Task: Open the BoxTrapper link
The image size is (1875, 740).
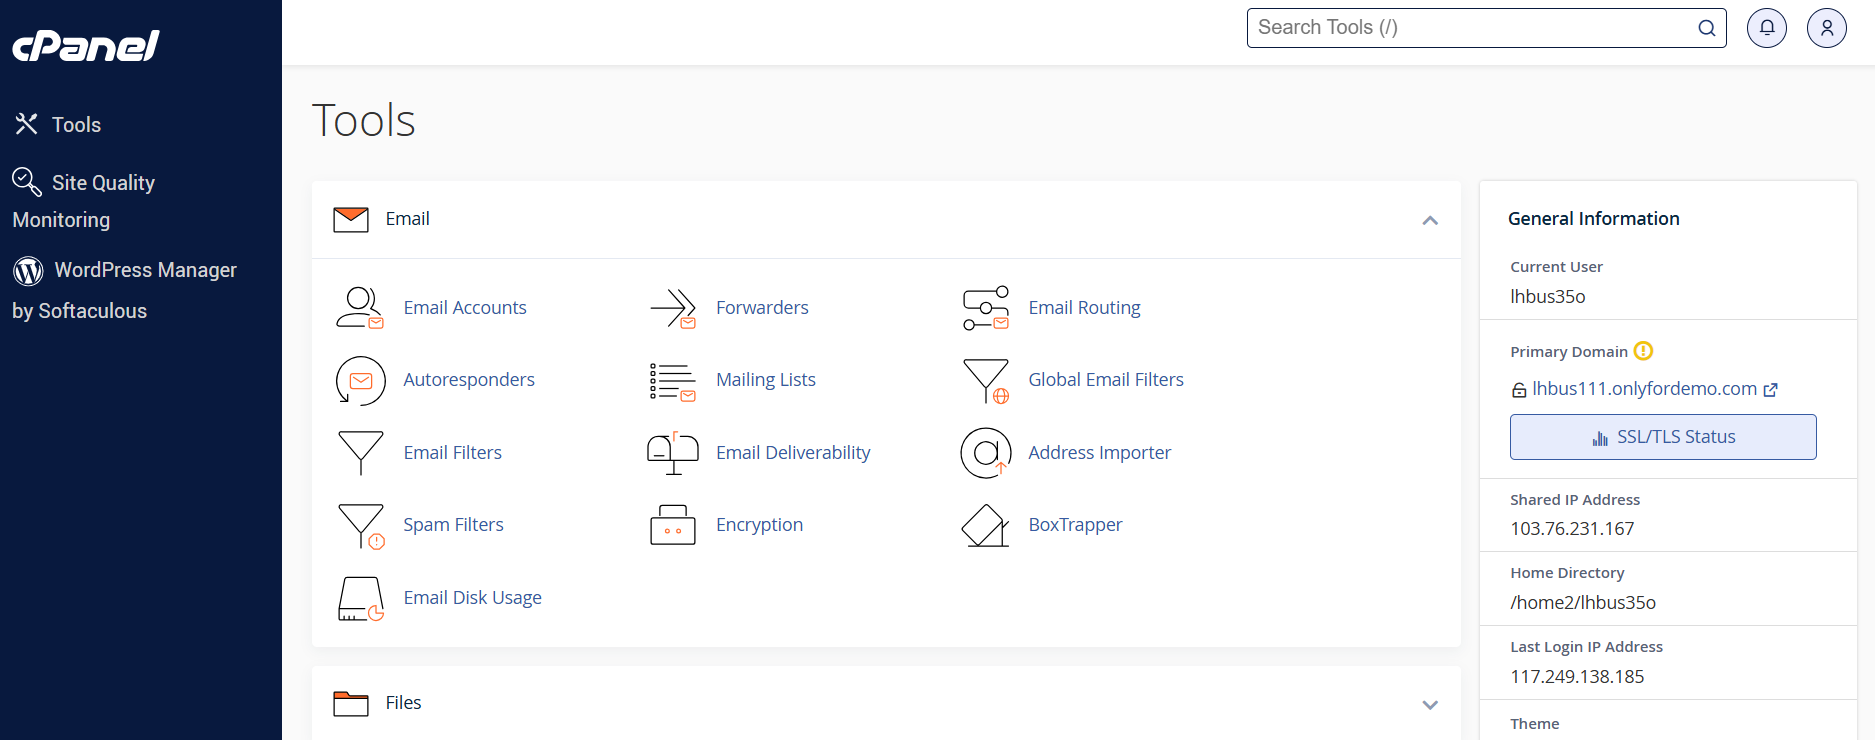Action: pyautogui.click(x=1075, y=525)
